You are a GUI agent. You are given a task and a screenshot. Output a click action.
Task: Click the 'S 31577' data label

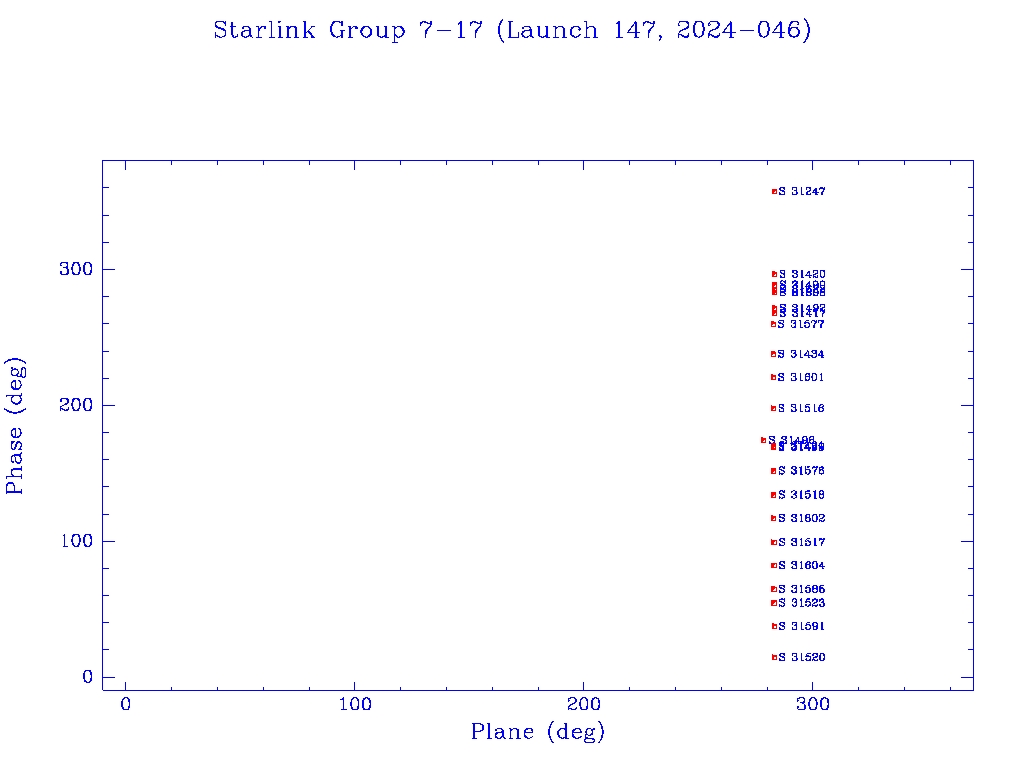point(801,324)
